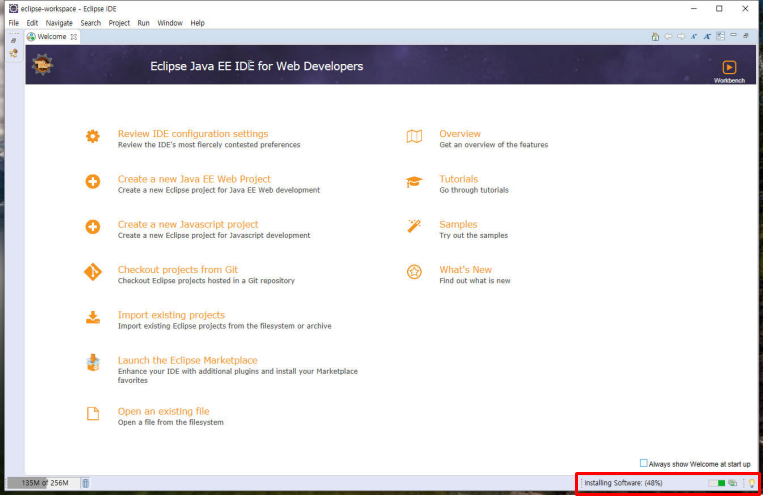763x496 pixels.
Task: Open the Progress view icon in status bar
Action: [732, 483]
